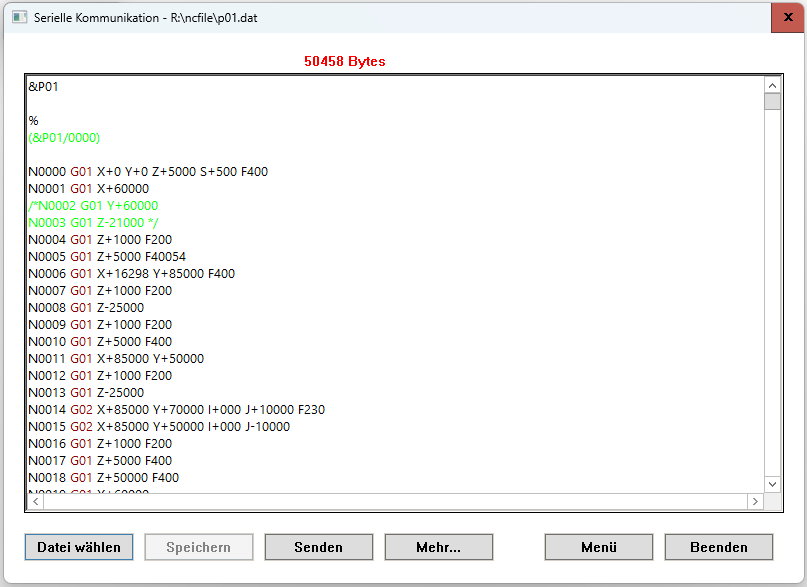Open the "Menü" button
The height and width of the screenshot is (587, 807).
point(598,547)
